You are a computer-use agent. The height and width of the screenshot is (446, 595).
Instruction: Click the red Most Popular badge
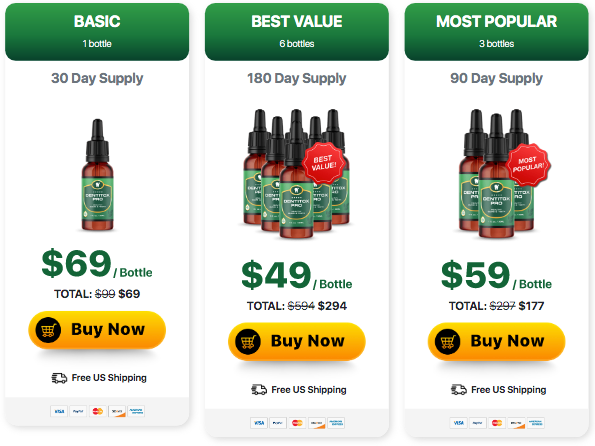(x=528, y=164)
